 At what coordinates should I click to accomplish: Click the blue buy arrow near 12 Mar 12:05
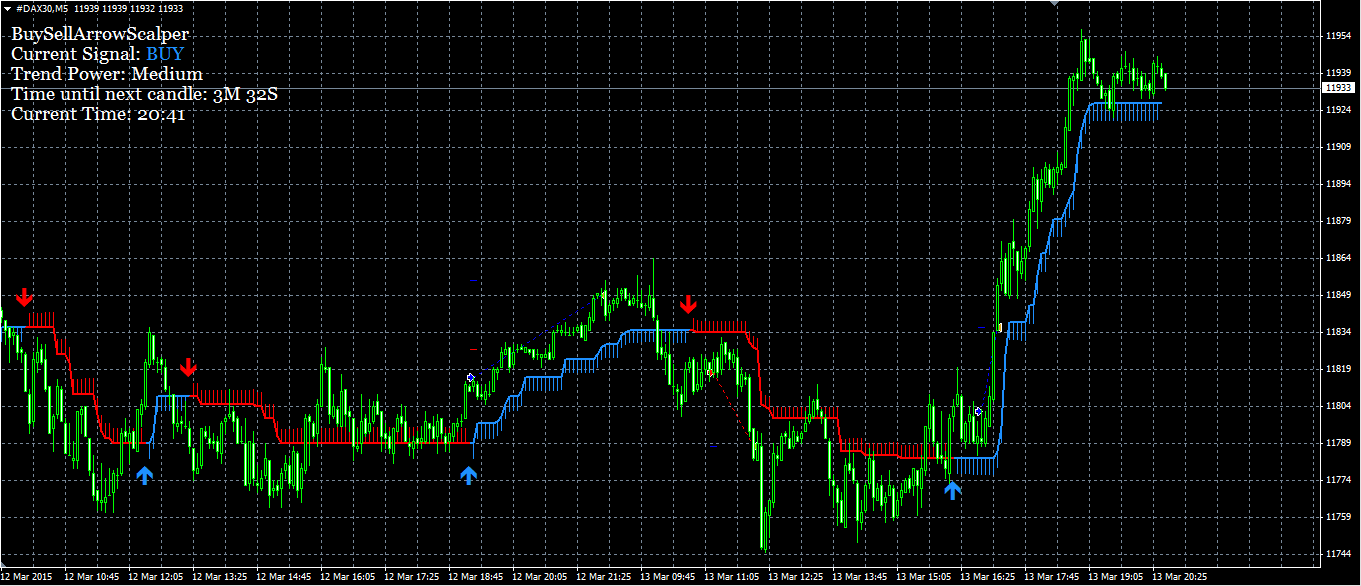(145, 475)
